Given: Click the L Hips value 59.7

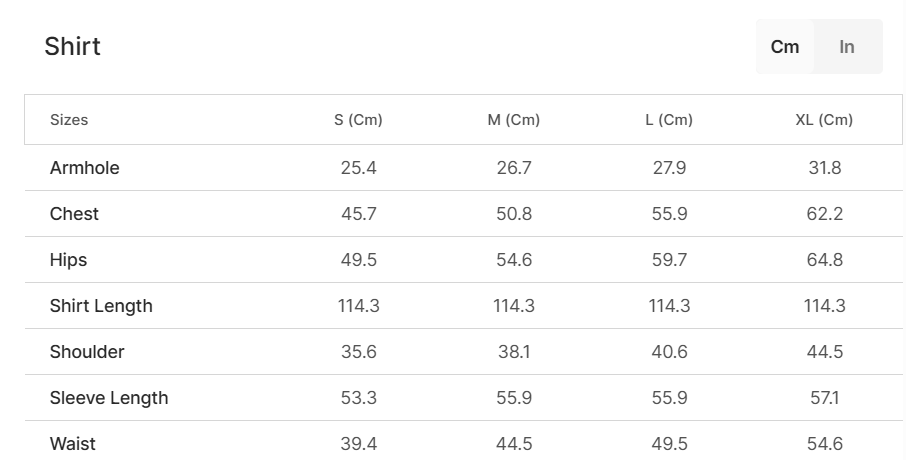Looking at the screenshot, I should 669,260.
